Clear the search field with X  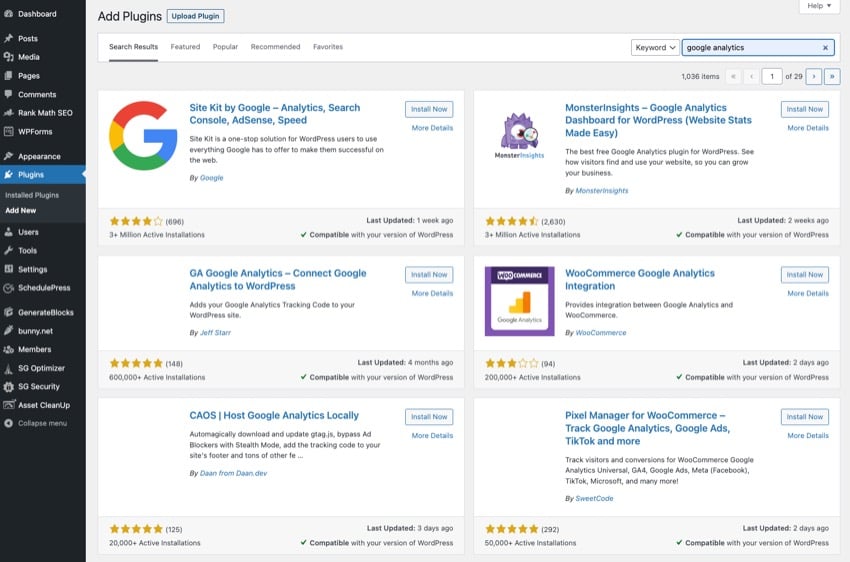(x=825, y=48)
